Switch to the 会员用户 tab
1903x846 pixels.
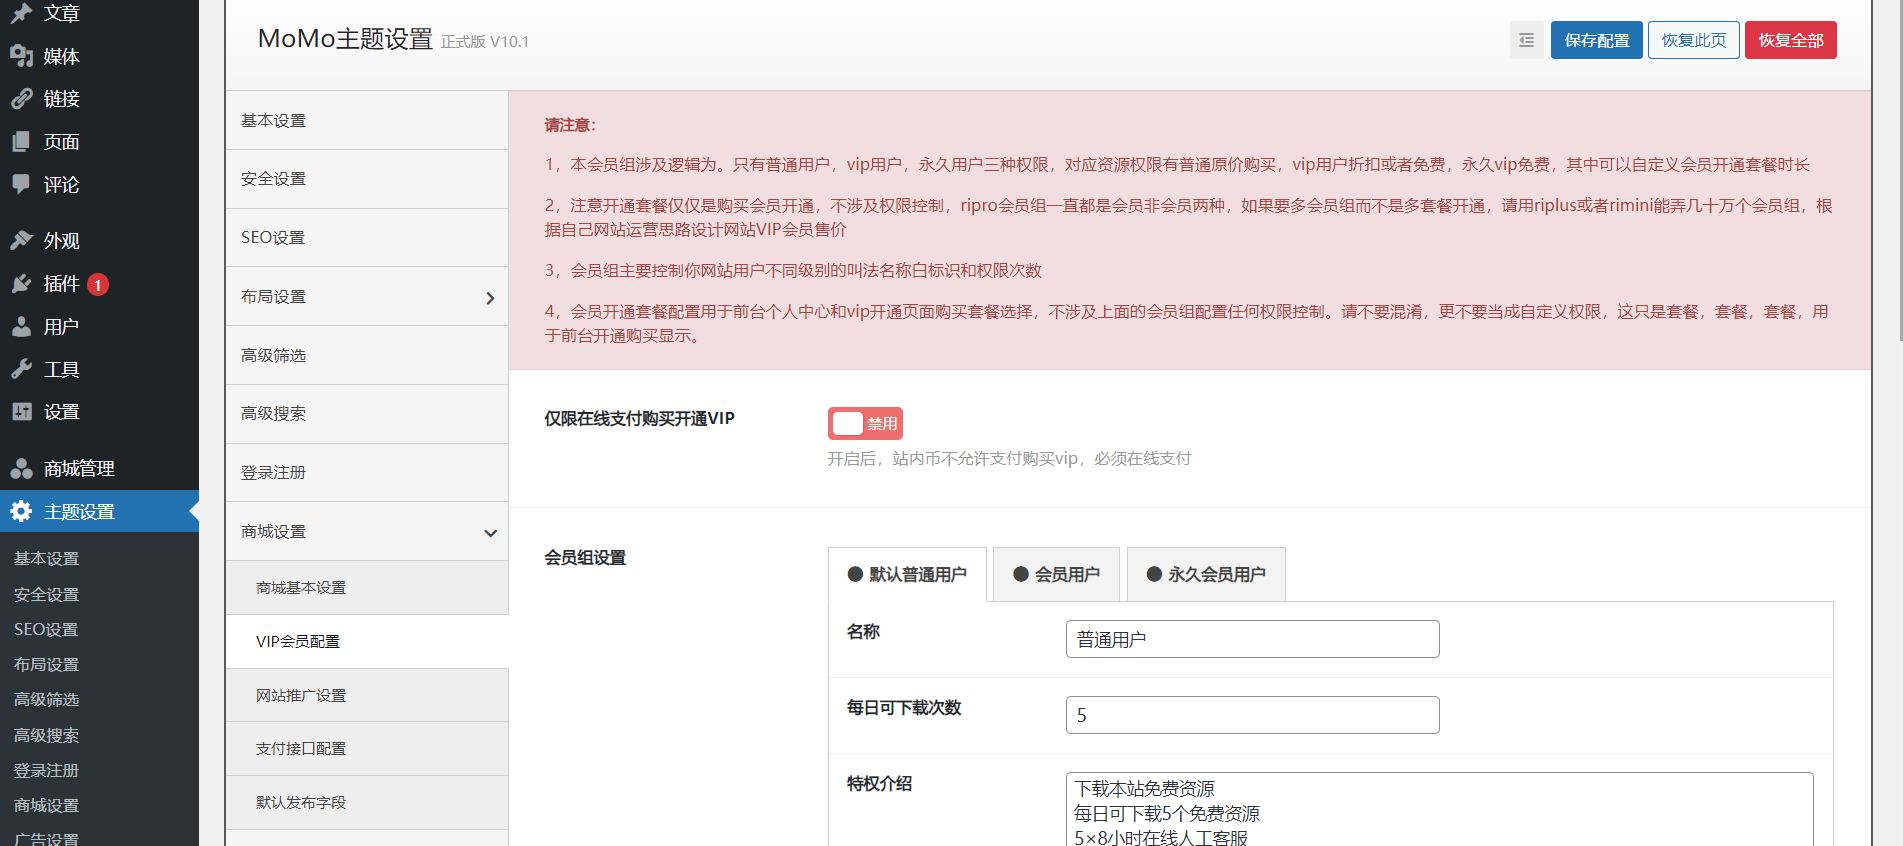coord(1056,575)
